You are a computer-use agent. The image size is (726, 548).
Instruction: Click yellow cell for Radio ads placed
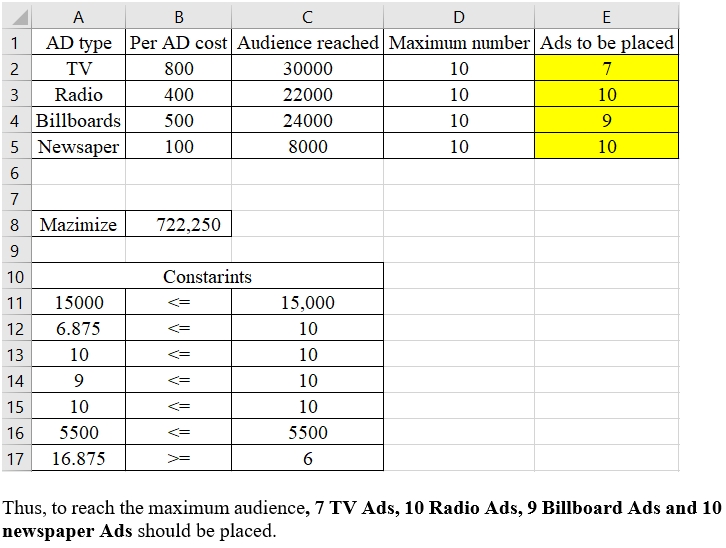[x=607, y=94]
